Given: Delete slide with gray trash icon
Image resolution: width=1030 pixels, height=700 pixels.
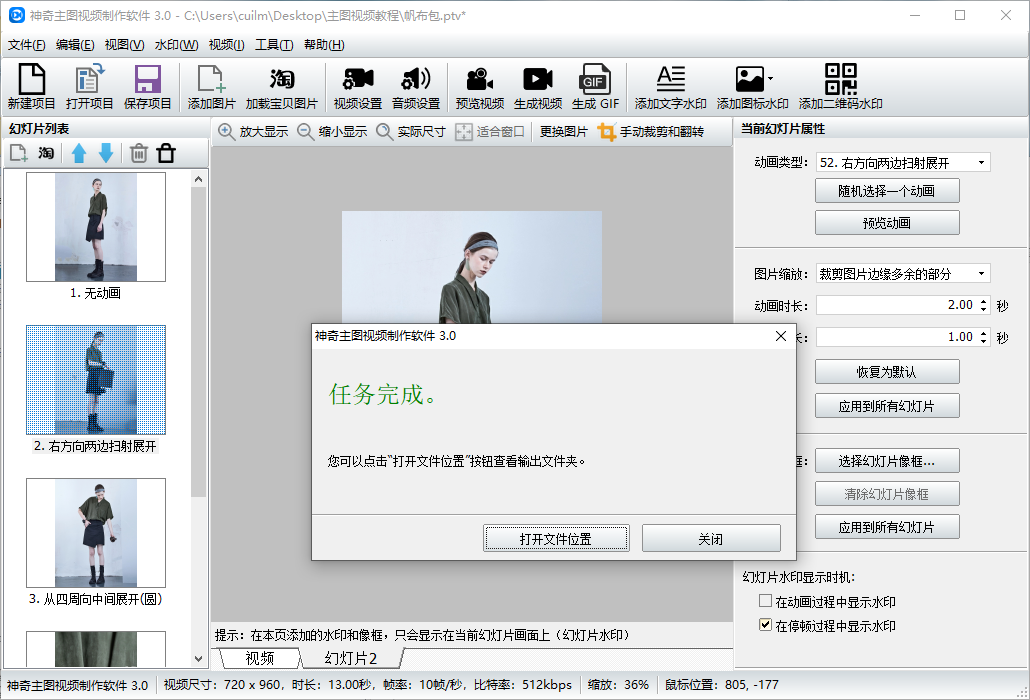Looking at the screenshot, I should pos(139,153).
